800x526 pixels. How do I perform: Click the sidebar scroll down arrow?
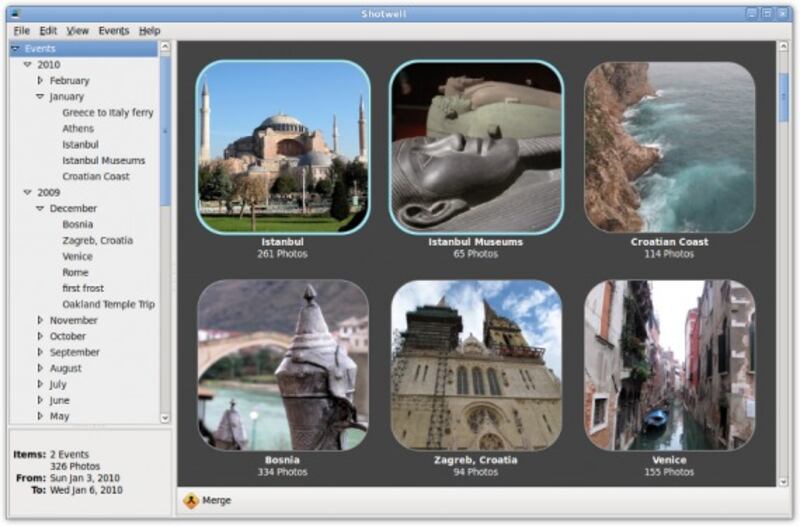click(165, 418)
